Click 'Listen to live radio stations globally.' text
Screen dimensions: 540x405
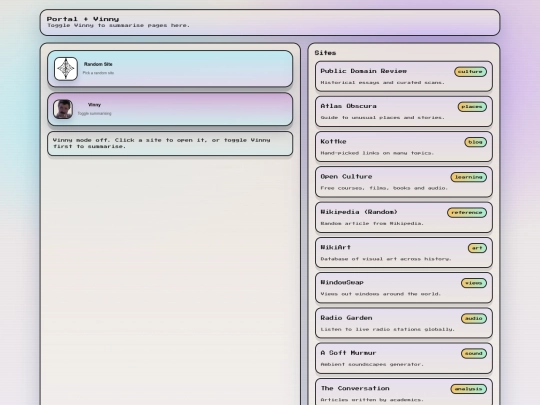click(388, 330)
